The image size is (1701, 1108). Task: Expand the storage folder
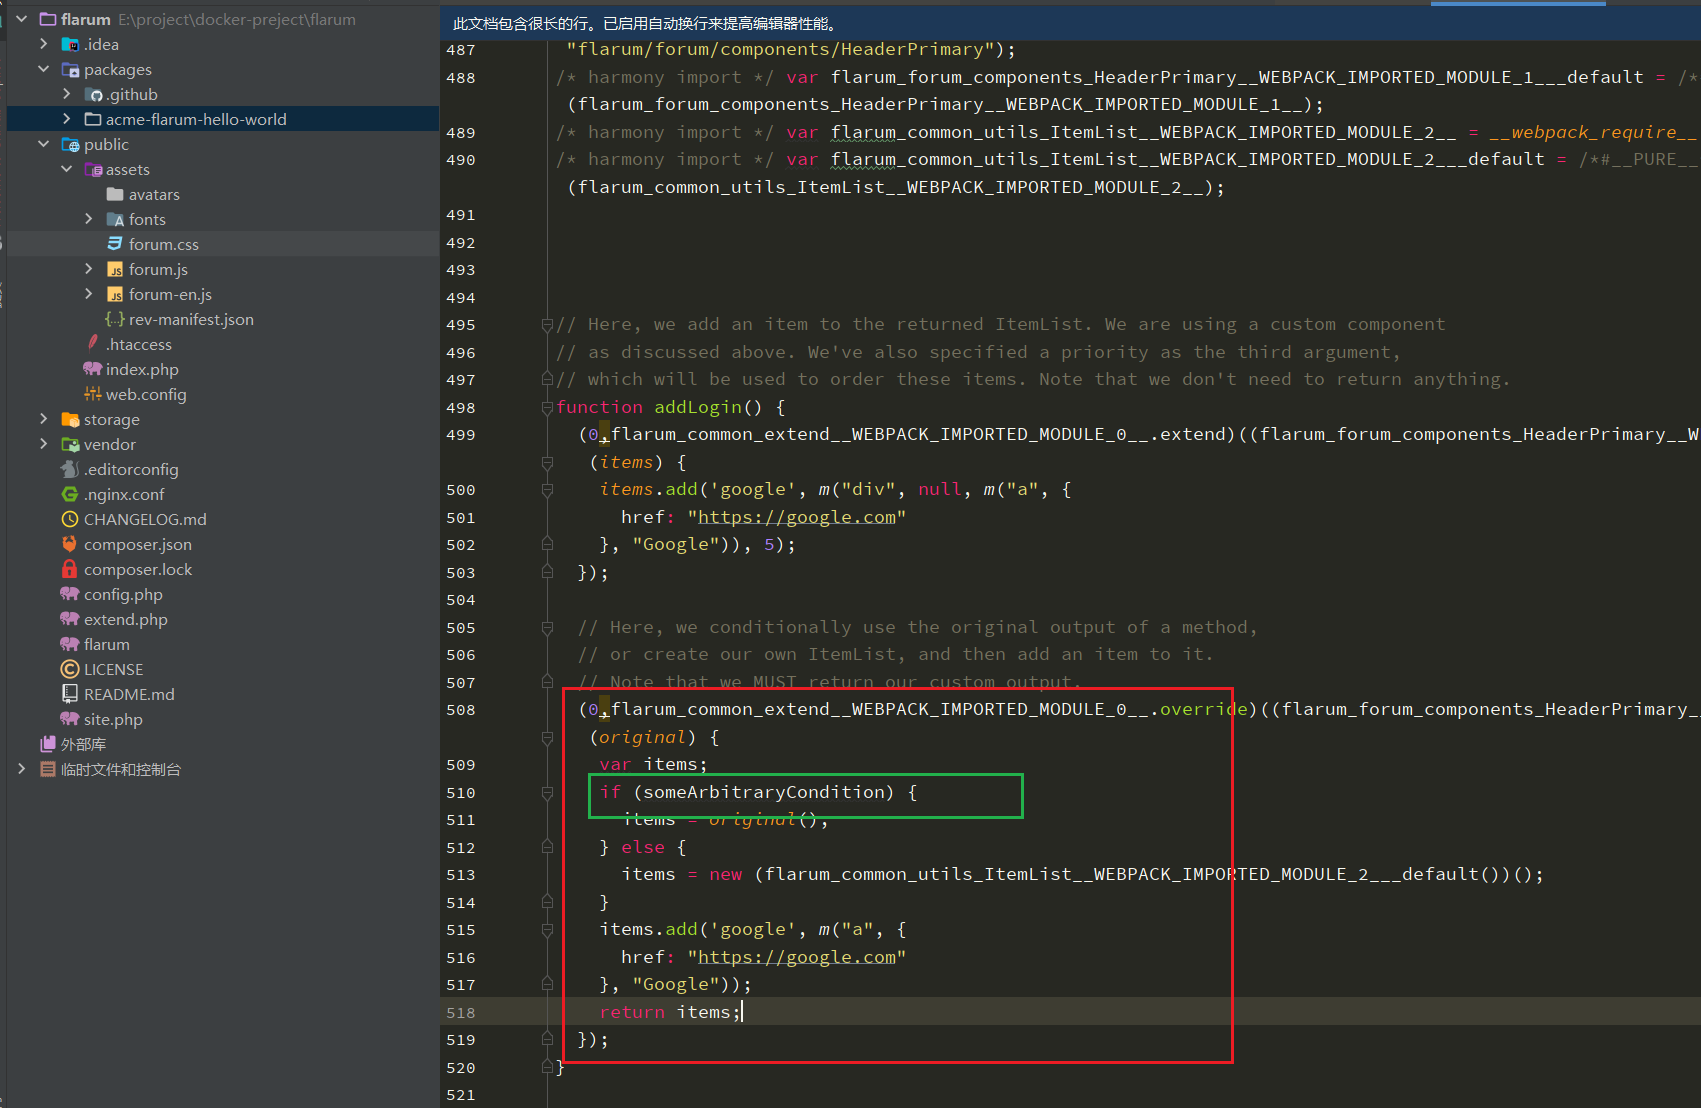pos(43,419)
